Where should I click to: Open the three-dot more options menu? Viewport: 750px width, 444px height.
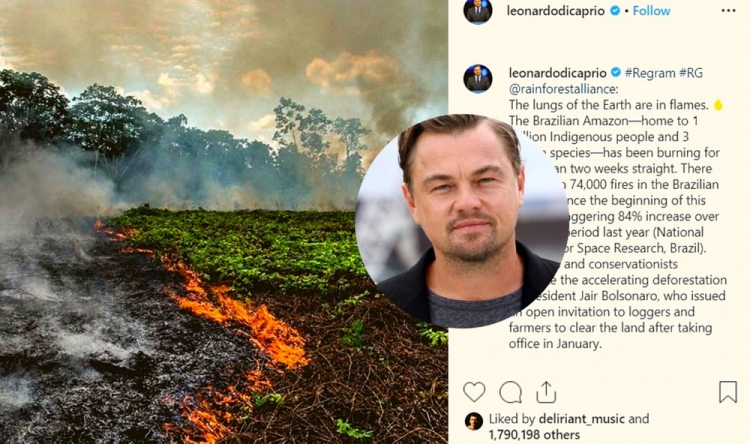tap(728, 11)
